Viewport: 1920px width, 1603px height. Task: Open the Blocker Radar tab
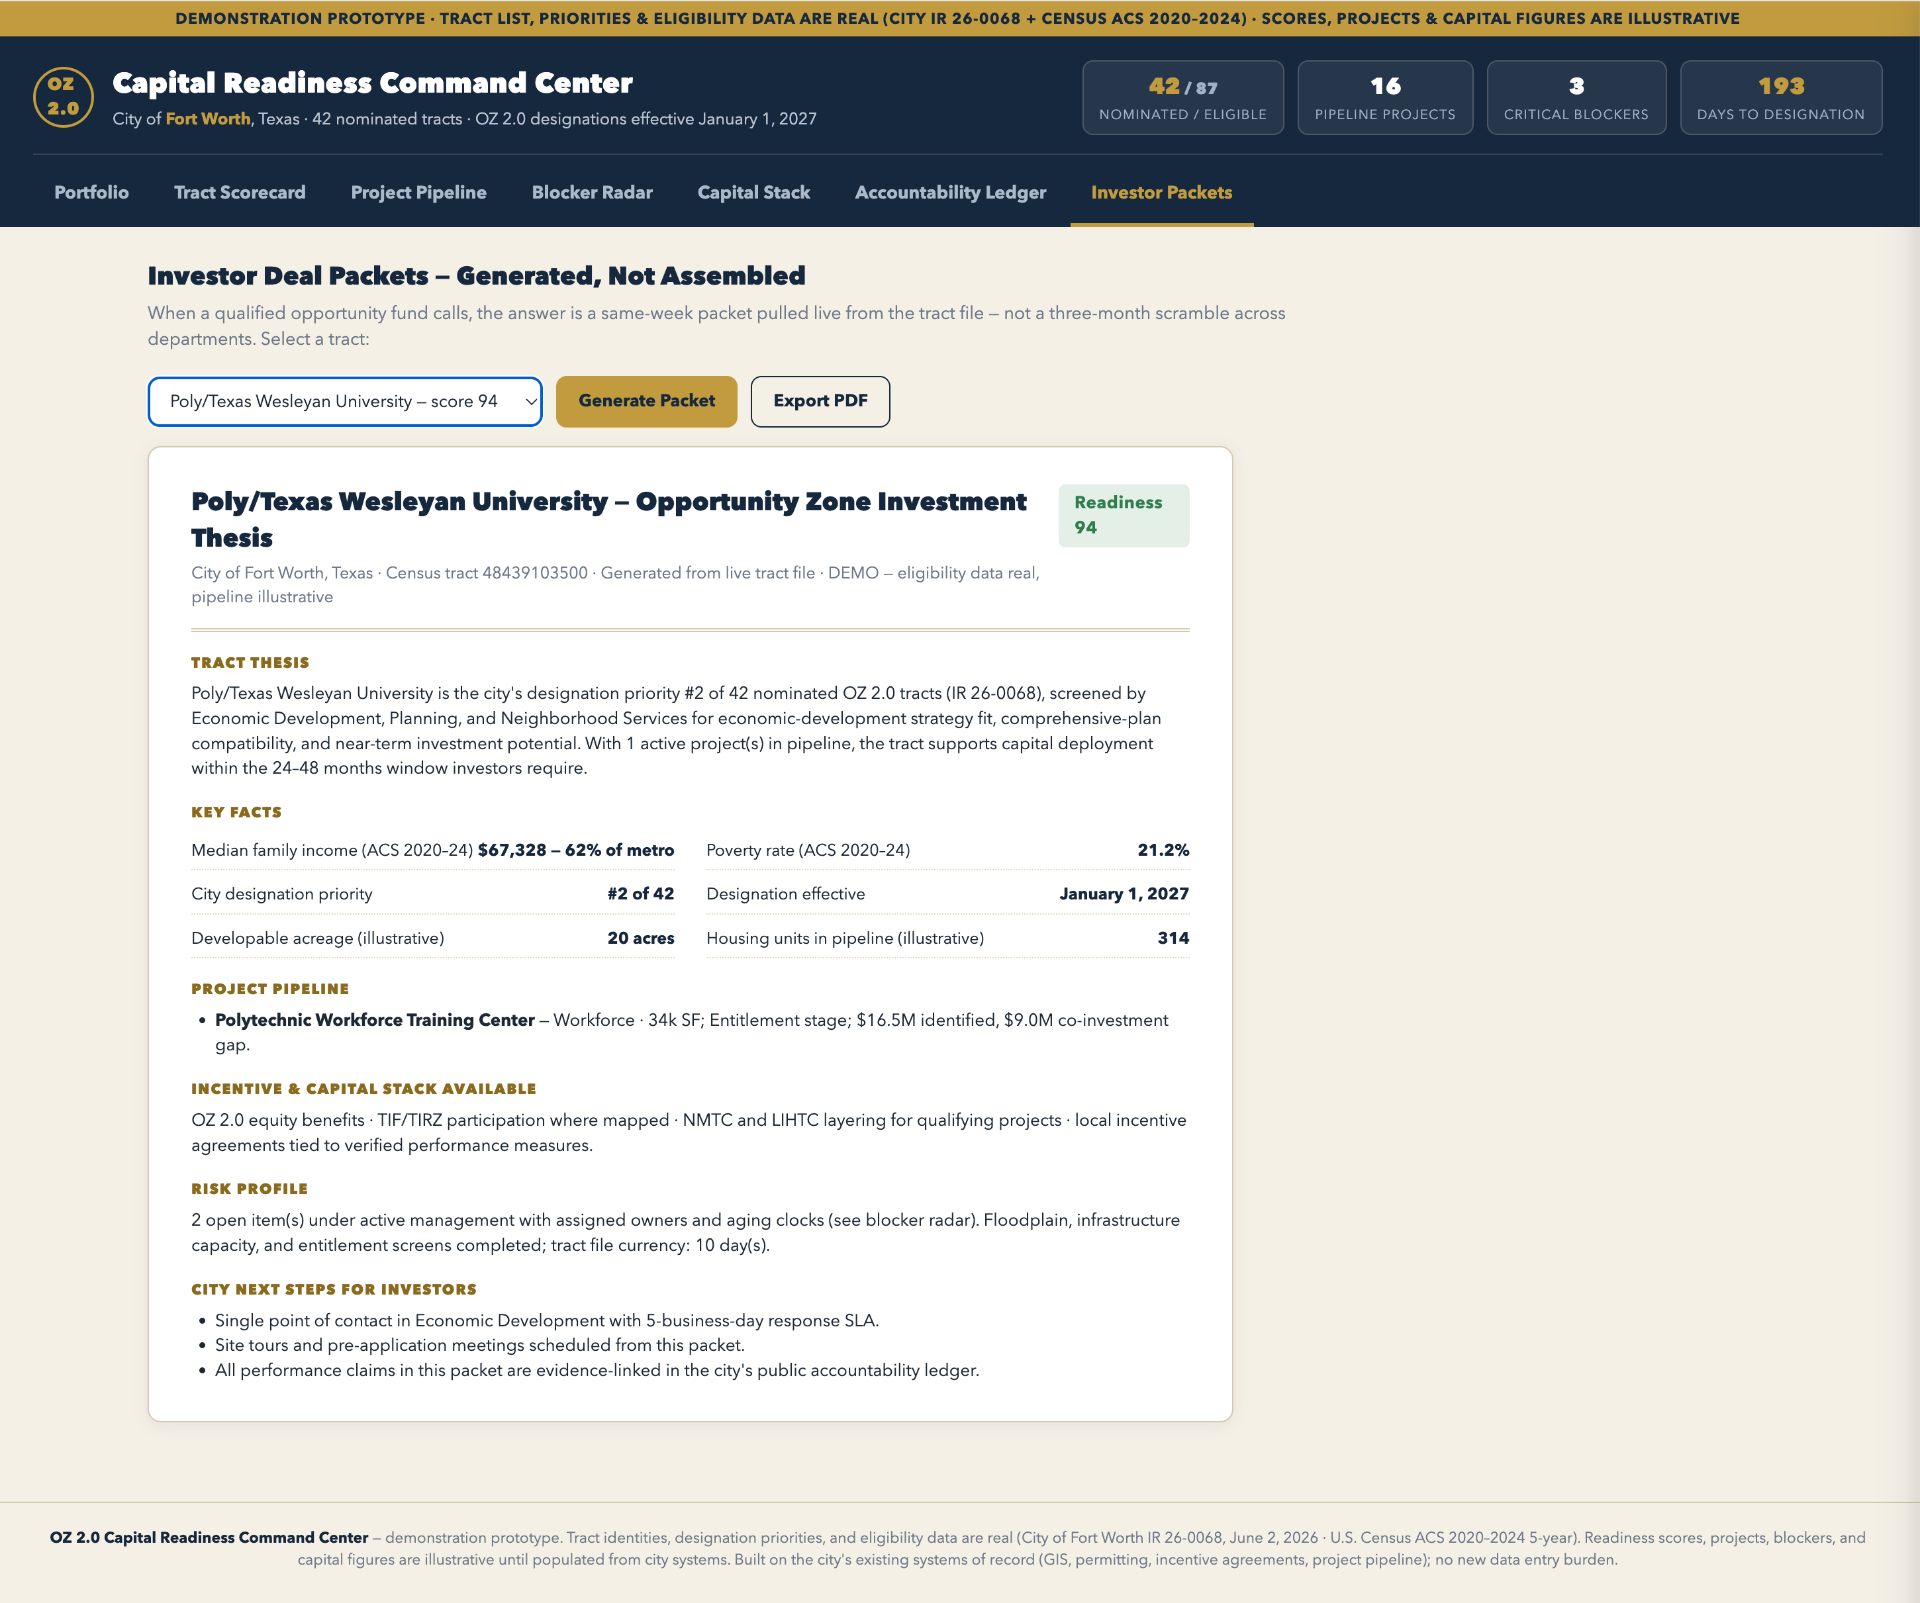click(592, 192)
